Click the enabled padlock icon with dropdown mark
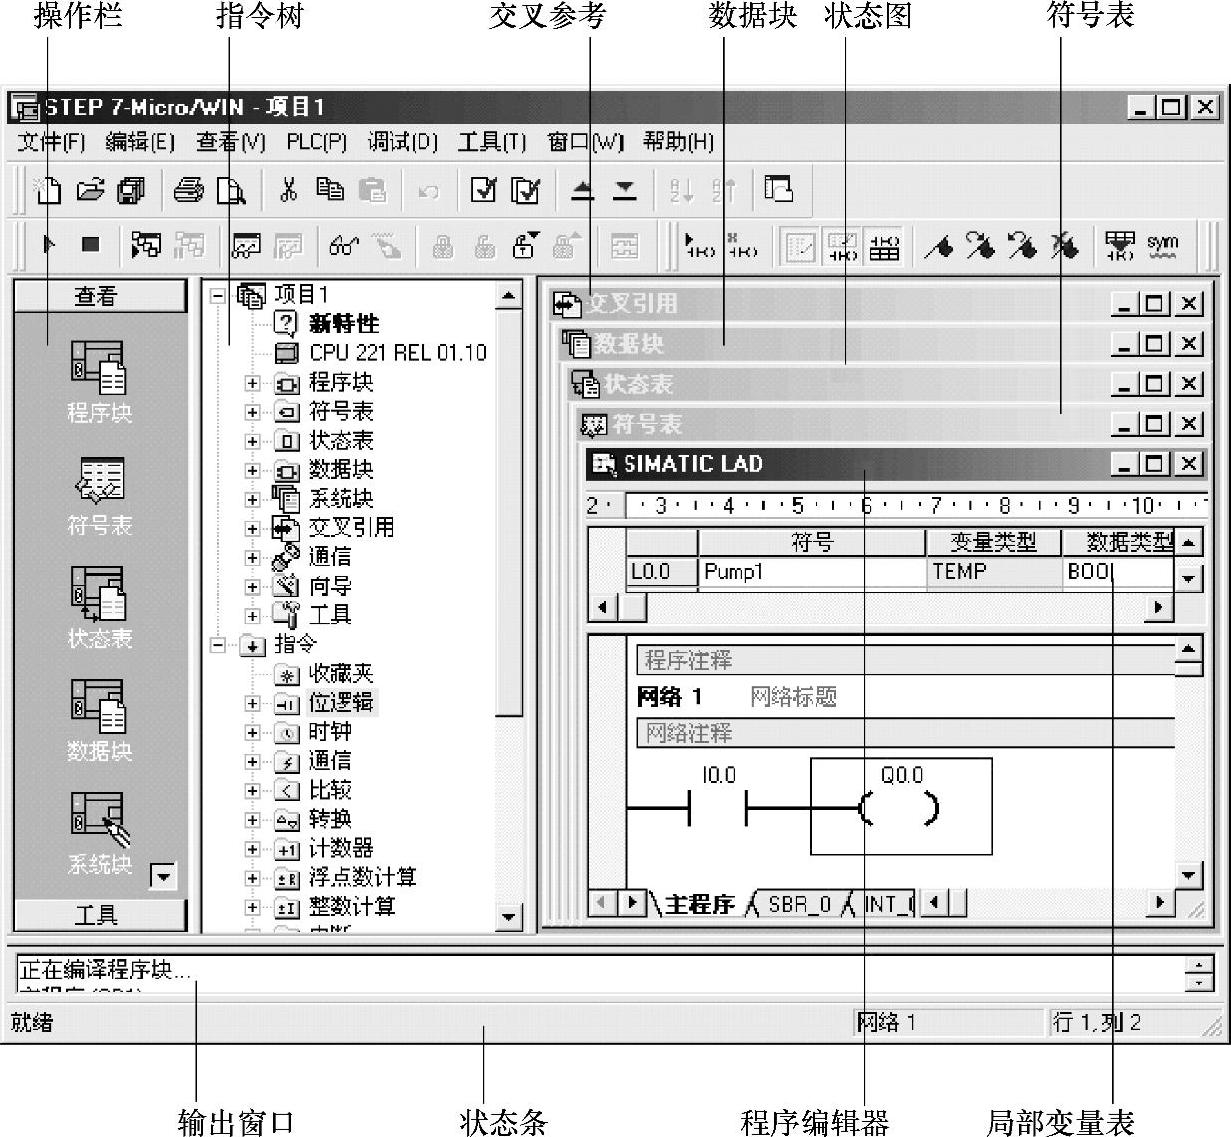 526,246
